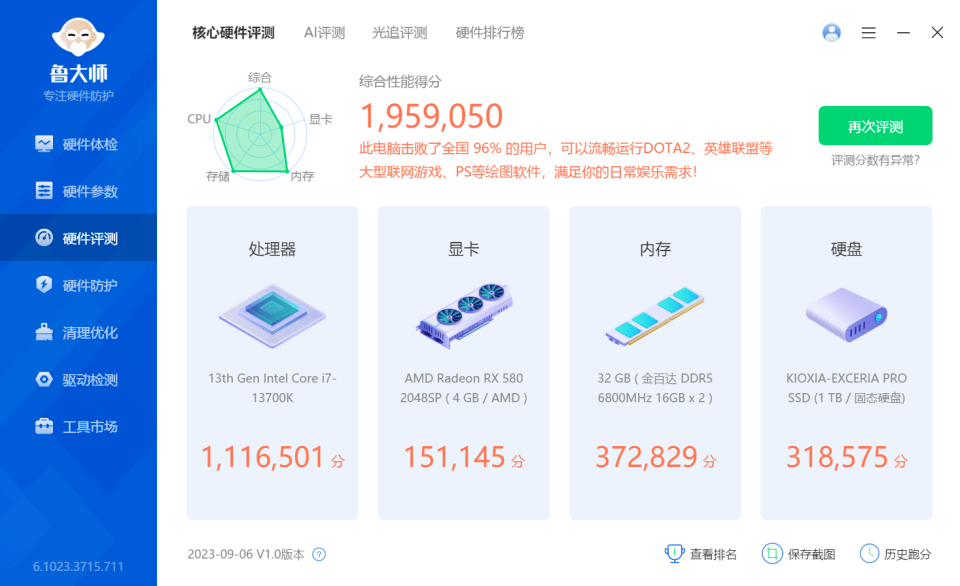The width and height of the screenshot is (960, 586).
Task: Click the GPU score 151,145
Action: (x=454, y=457)
